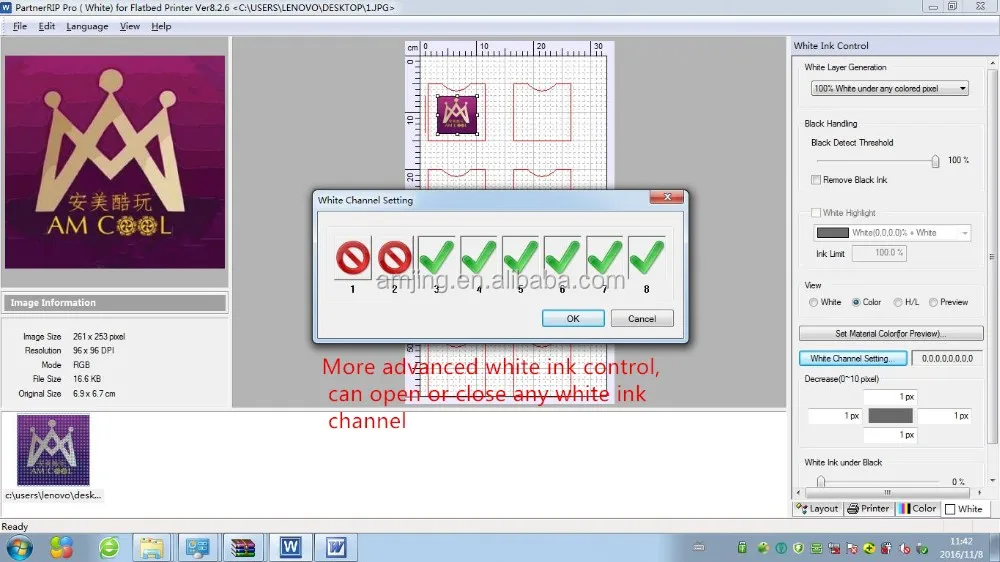The width and height of the screenshot is (1000, 562).
Task: Click right Decrease pixel field
Action: pos(945,416)
